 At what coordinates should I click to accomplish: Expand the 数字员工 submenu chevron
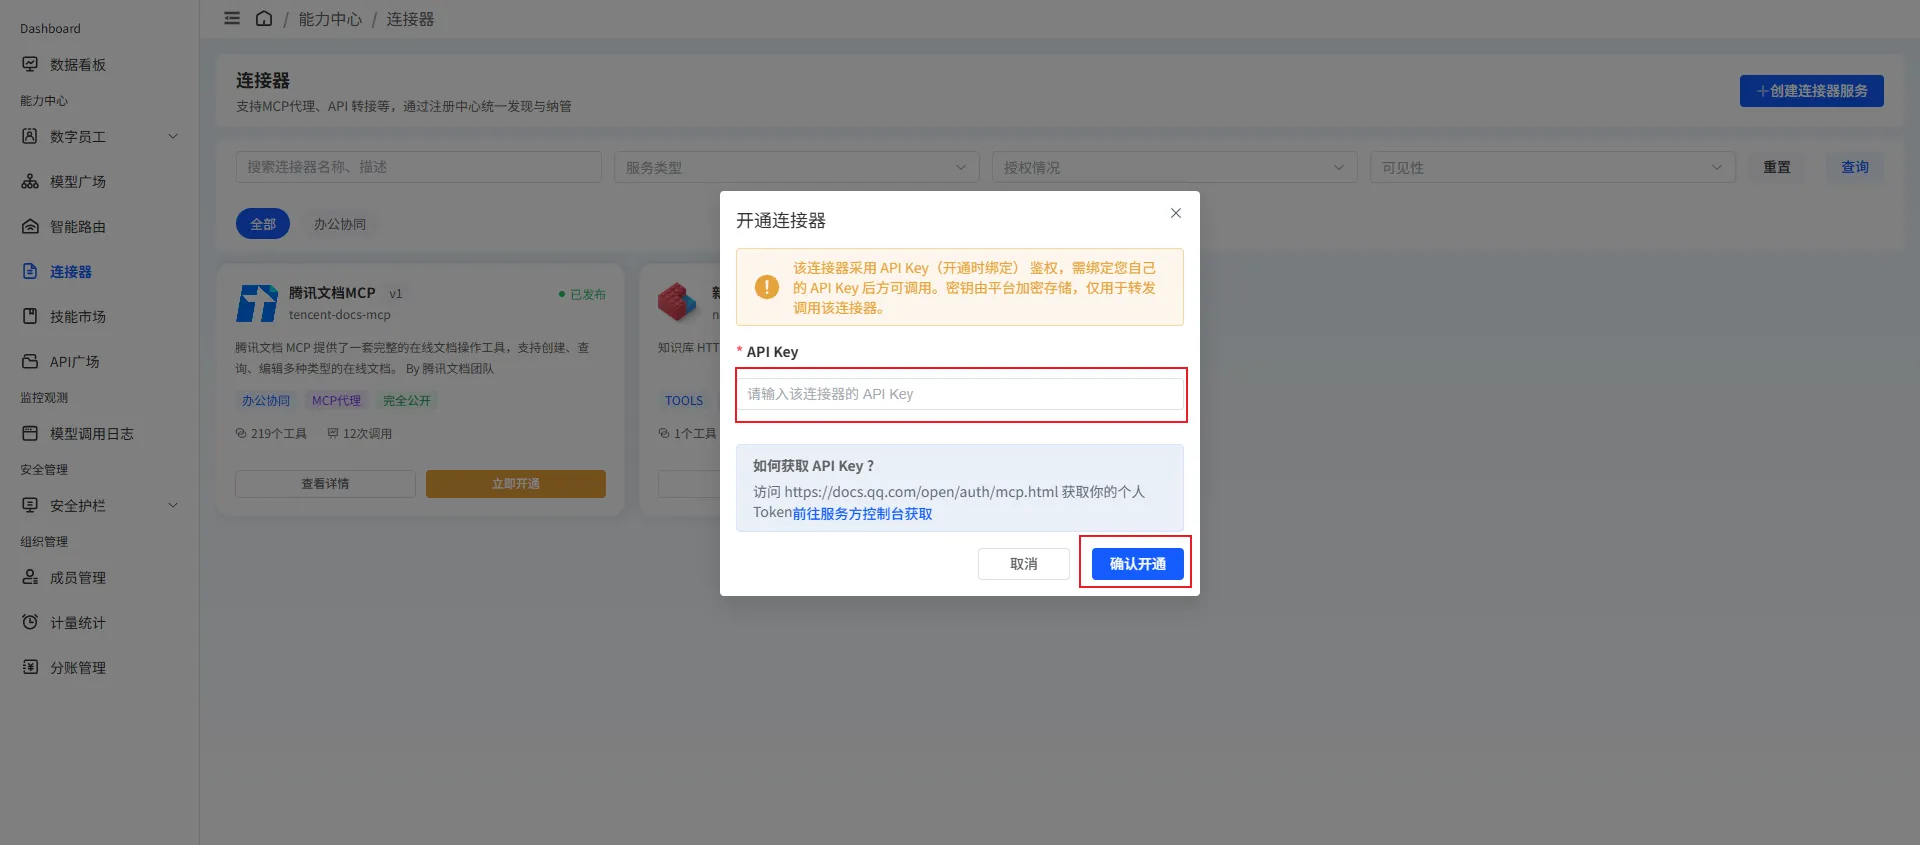[173, 136]
